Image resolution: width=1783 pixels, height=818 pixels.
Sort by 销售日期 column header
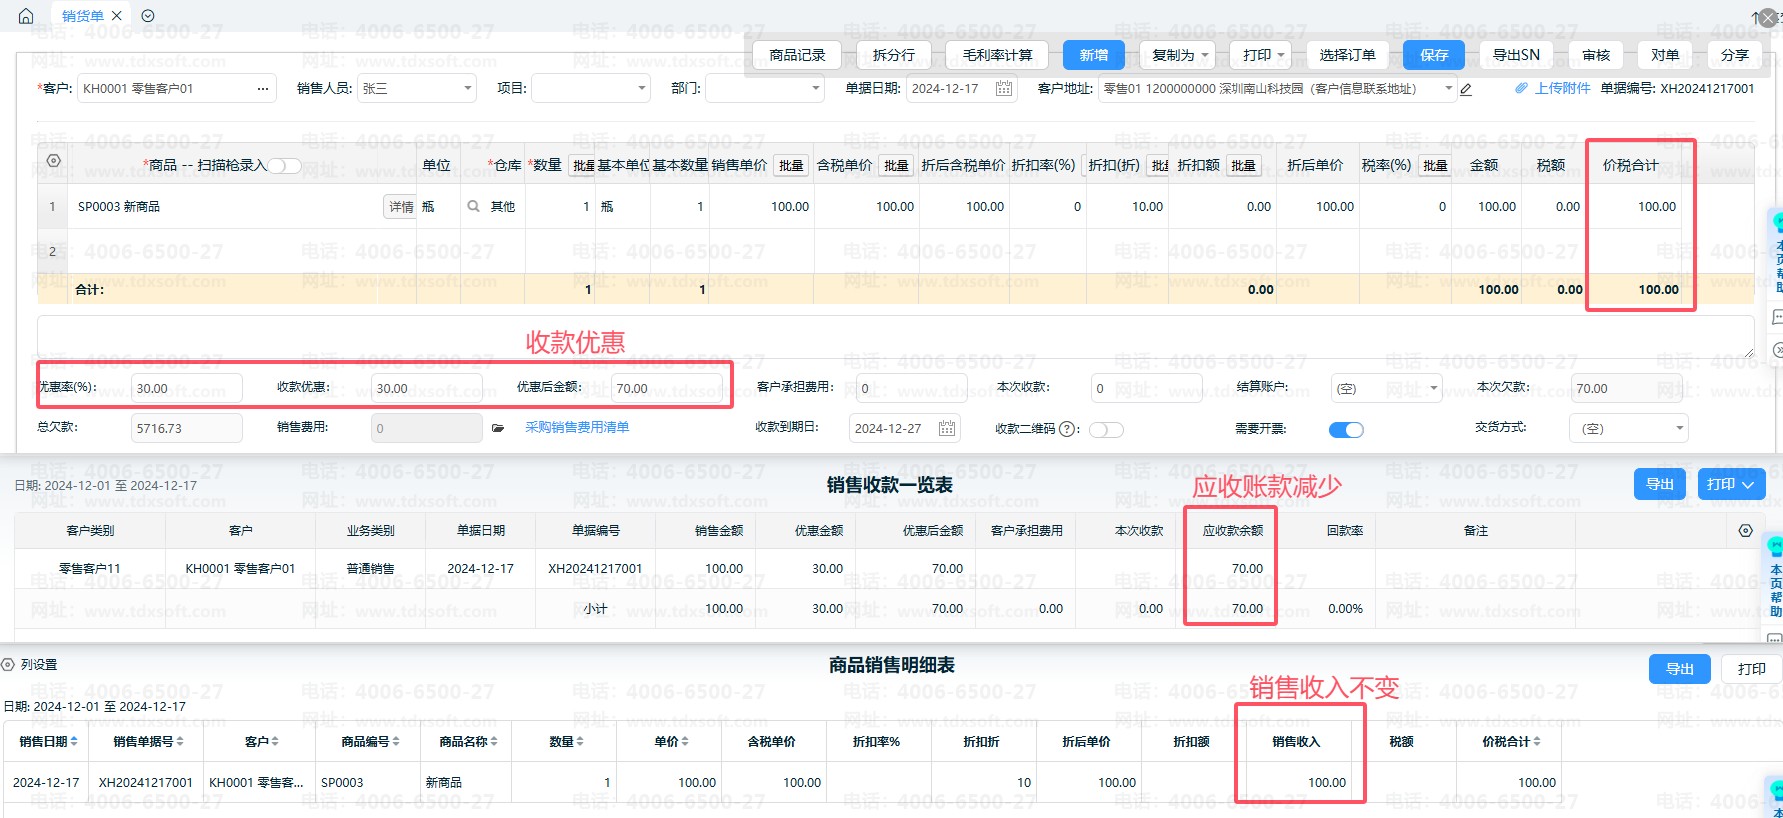pyautogui.click(x=48, y=742)
